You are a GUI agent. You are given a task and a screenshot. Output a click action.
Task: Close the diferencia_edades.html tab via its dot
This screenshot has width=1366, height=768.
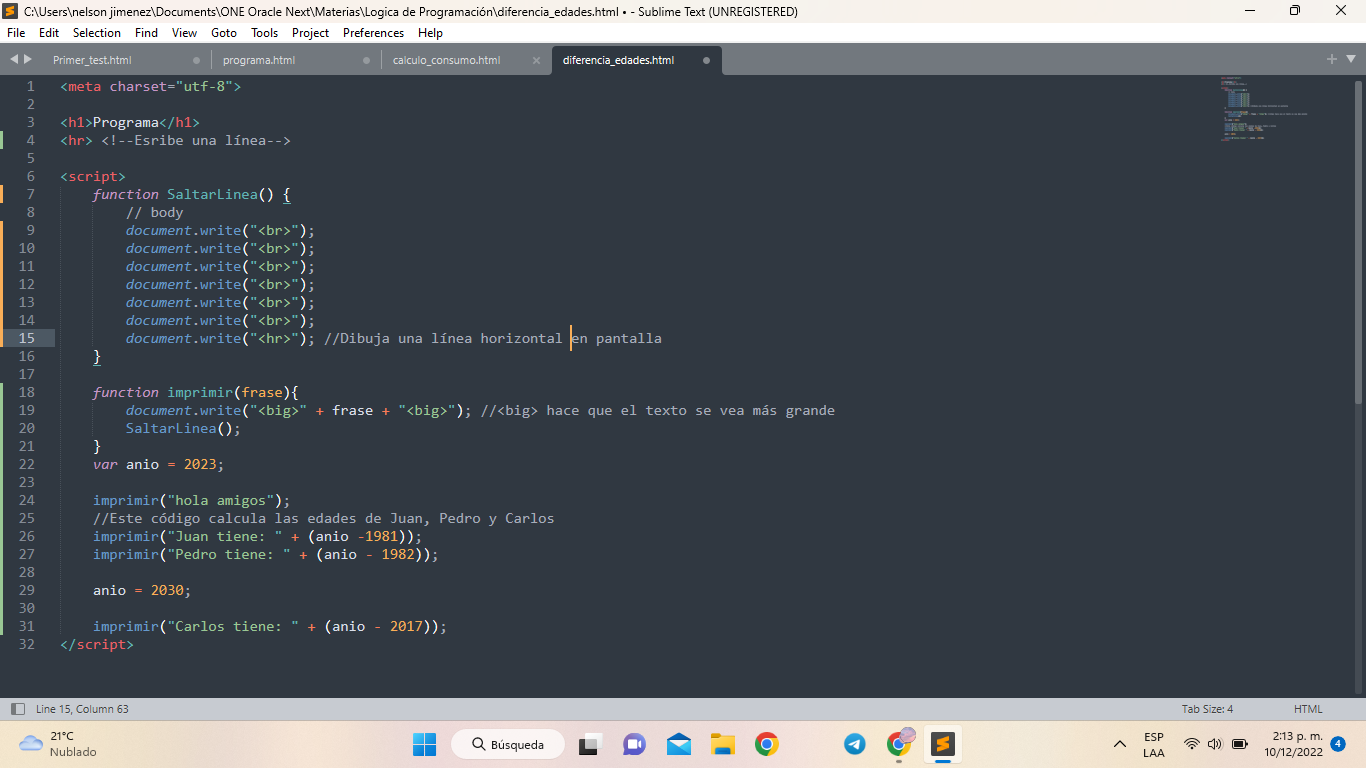[x=706, y=60]
